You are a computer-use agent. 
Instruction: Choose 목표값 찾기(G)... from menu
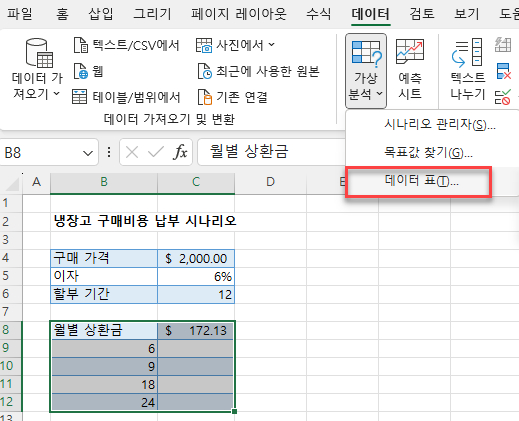tap(432, 153)
